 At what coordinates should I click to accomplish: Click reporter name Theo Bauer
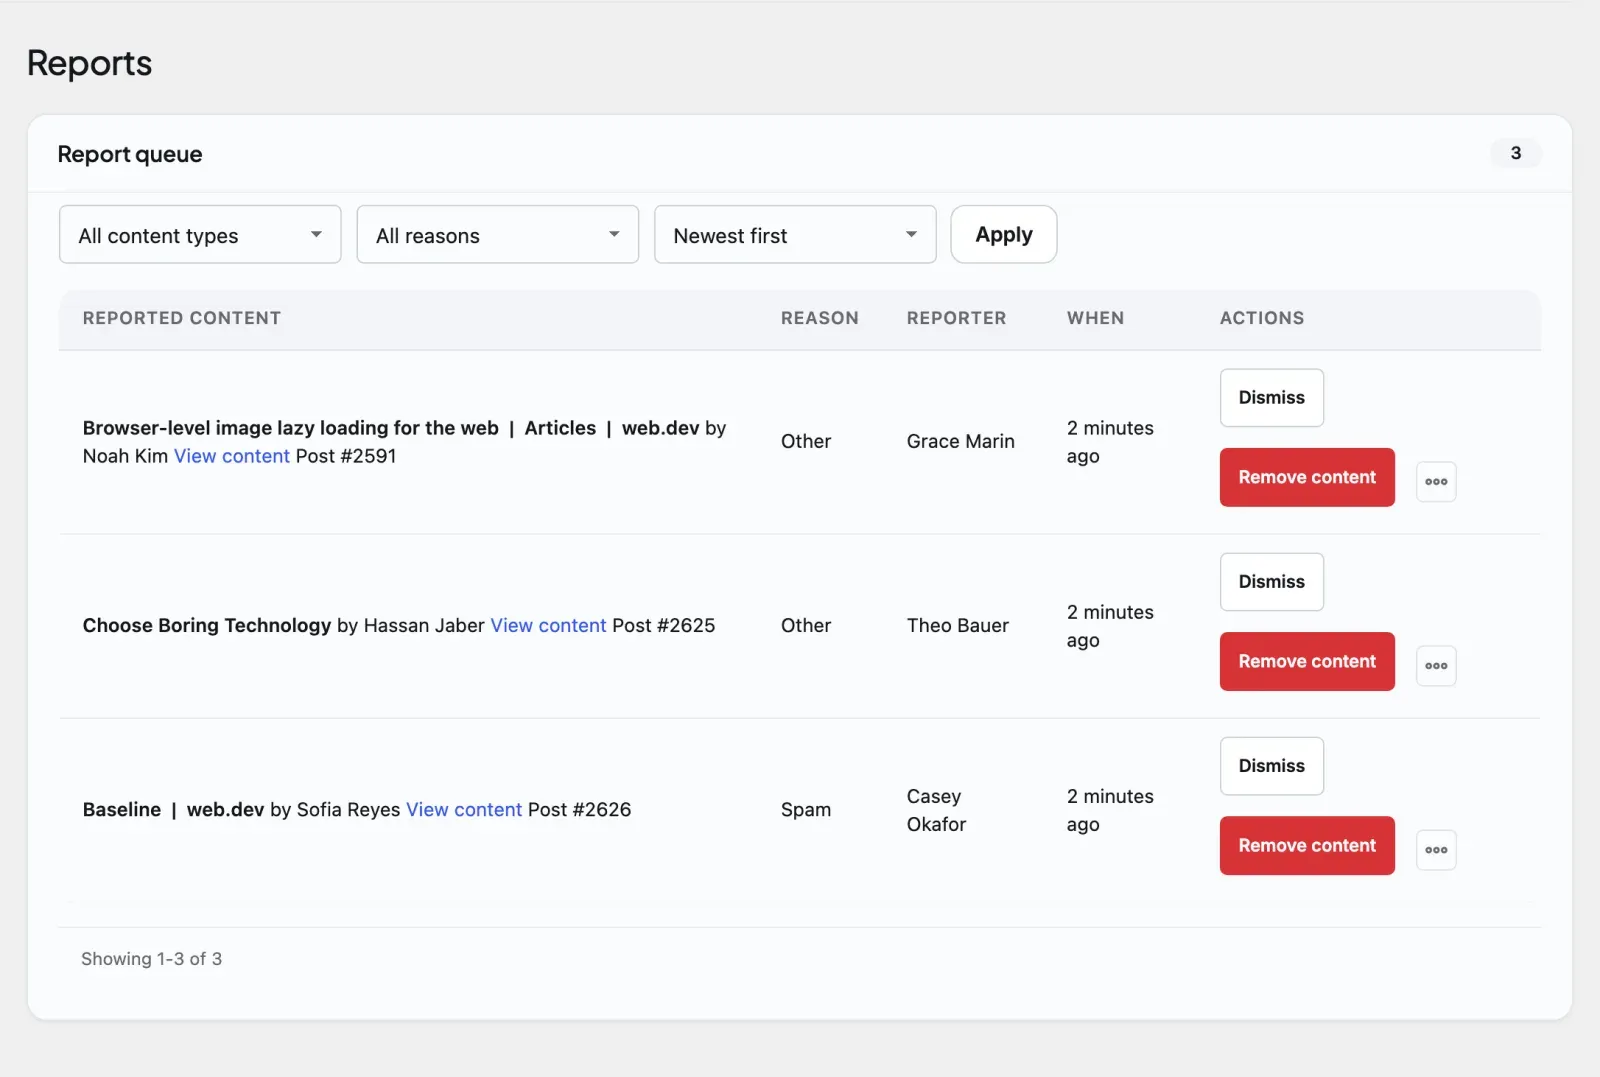click(957, 626)
